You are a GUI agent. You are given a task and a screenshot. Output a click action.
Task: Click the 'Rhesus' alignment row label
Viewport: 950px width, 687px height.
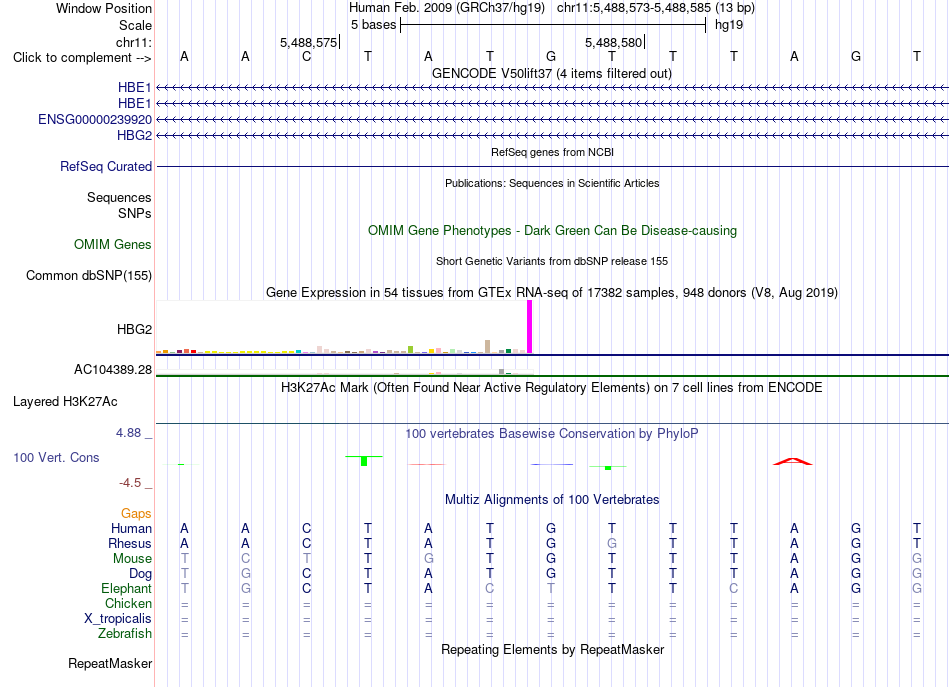(130, 543)
